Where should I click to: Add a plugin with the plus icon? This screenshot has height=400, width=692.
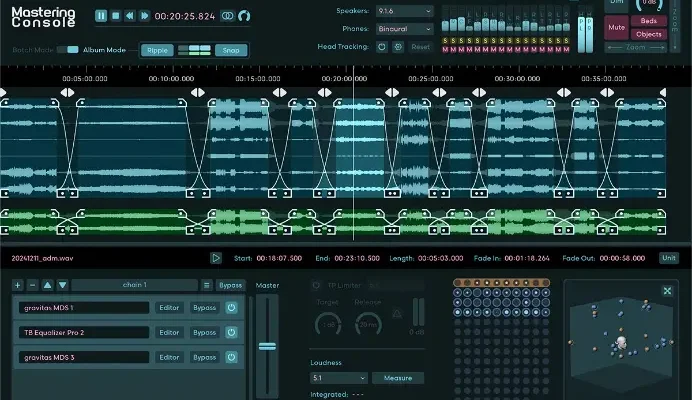pos(17,285)
